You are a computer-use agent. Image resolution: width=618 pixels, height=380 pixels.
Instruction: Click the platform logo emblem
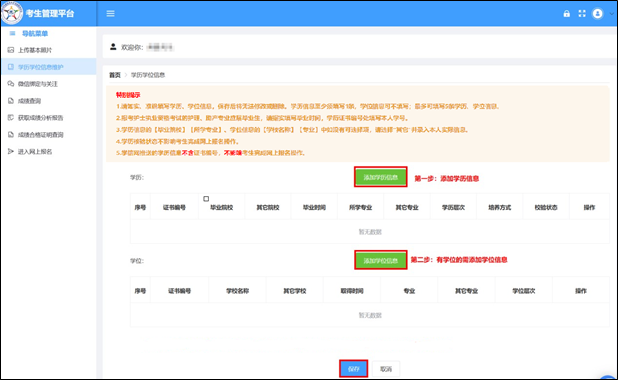point(12,13)
